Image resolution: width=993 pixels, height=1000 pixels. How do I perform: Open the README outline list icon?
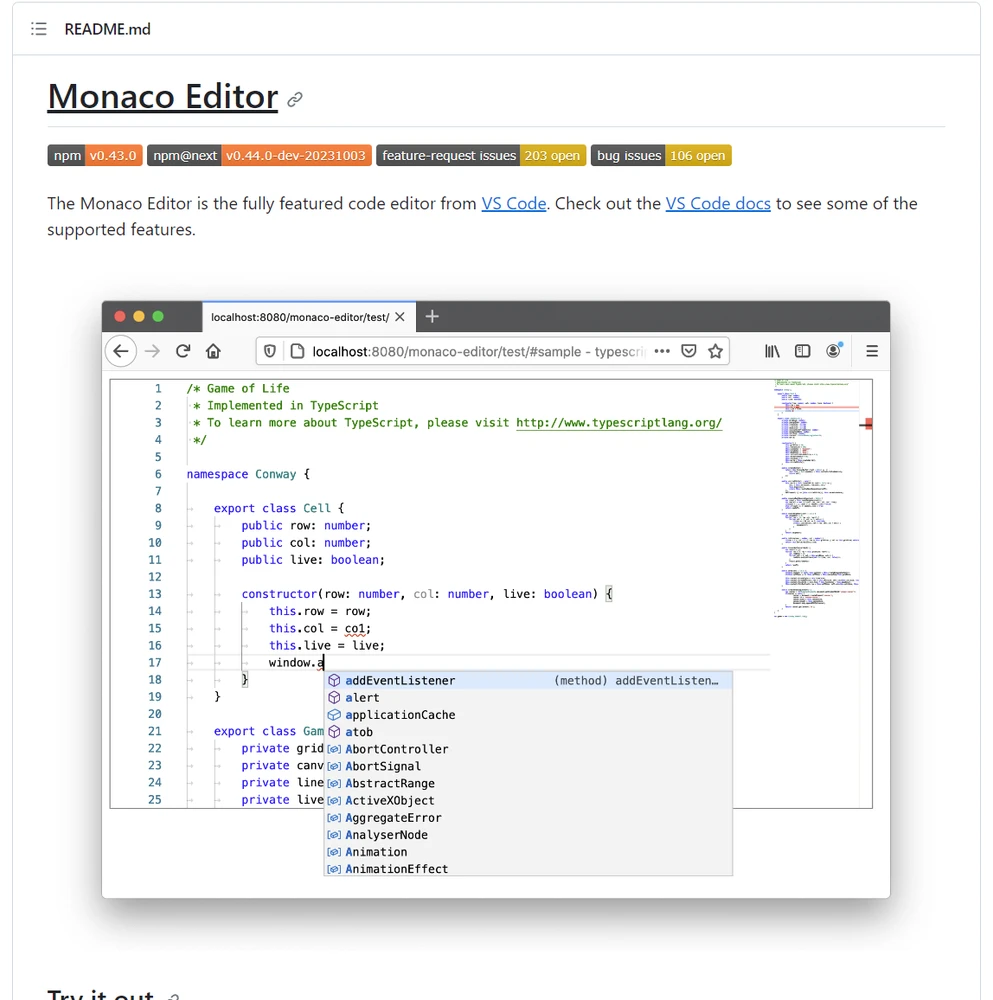pos(39,29)
